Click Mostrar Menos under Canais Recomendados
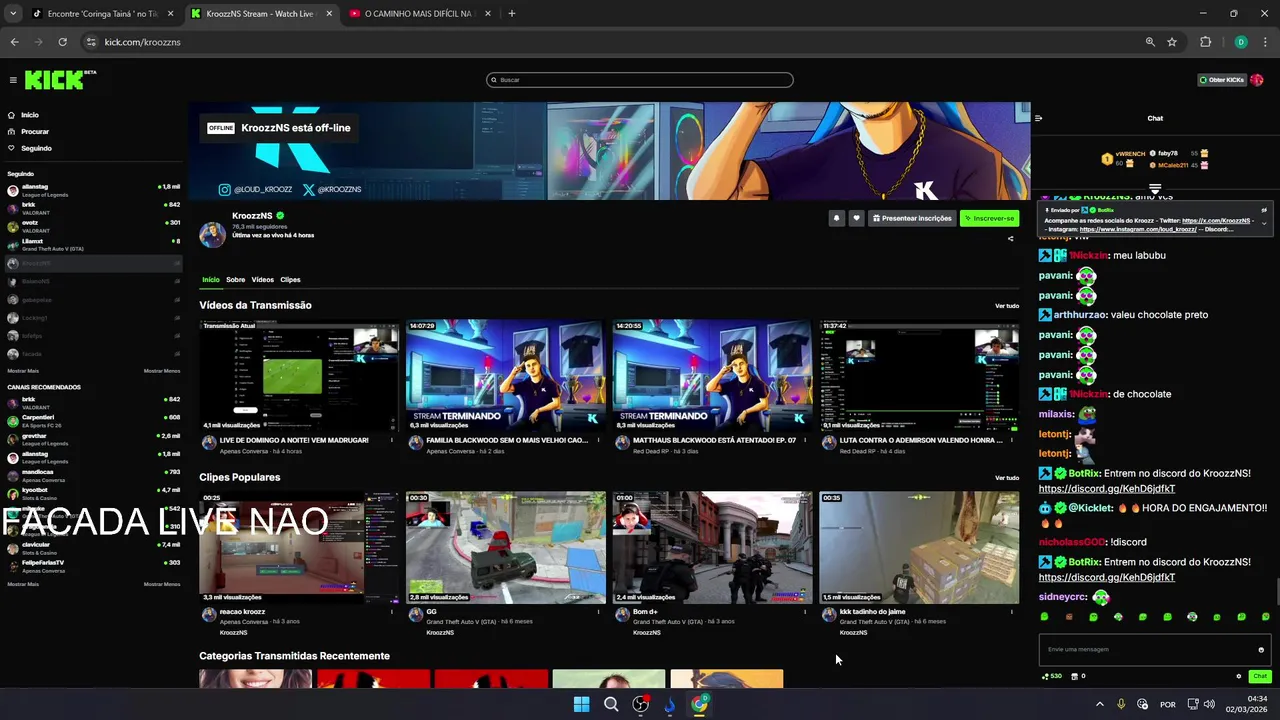 [162, 584]
